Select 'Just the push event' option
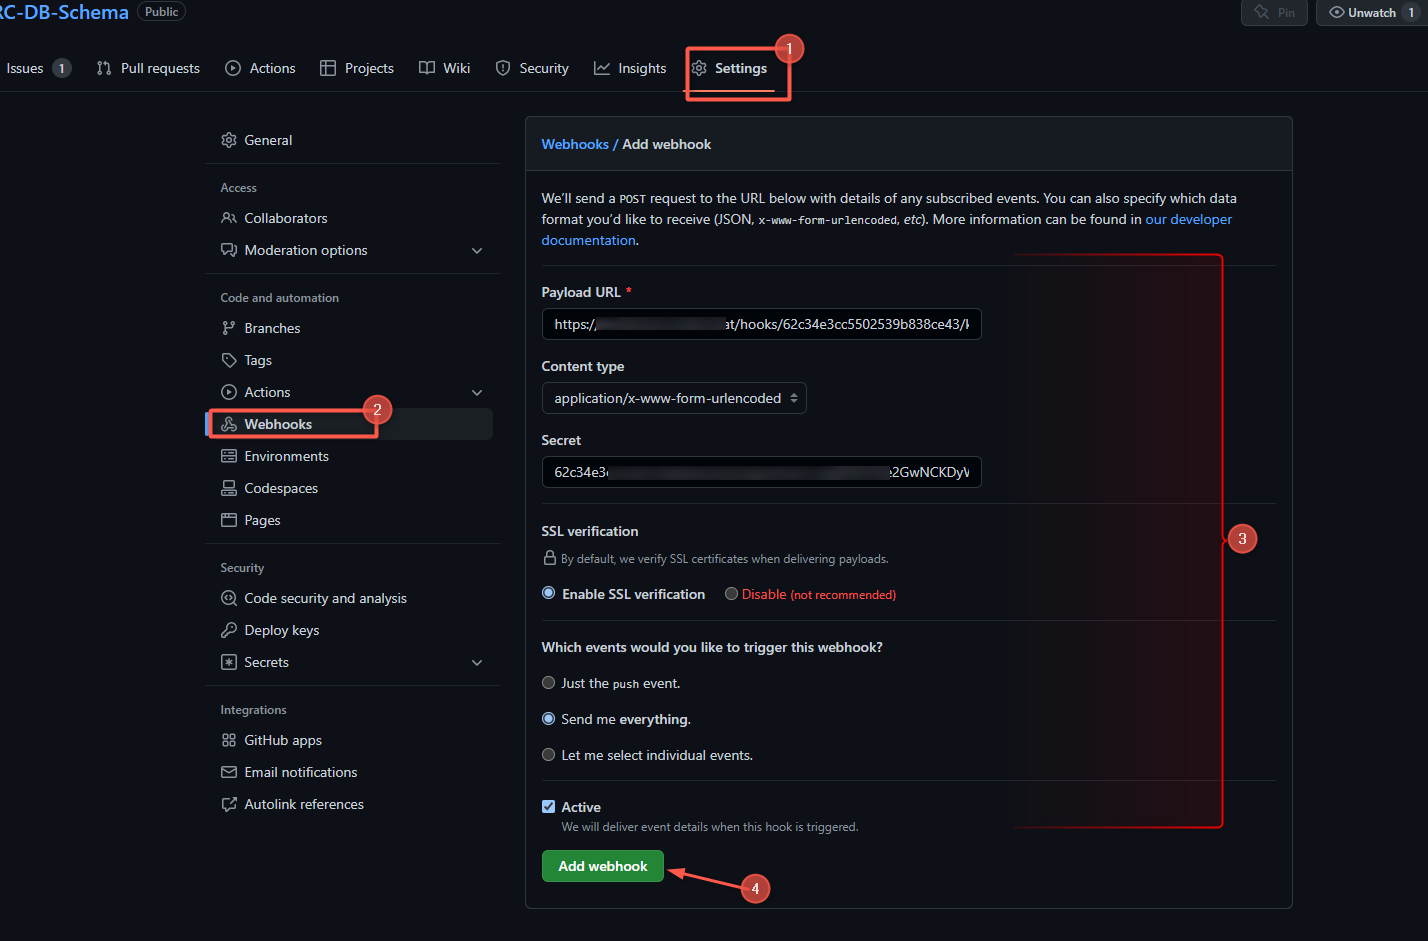Screen dimensions: 1428x941 point(548,683)
